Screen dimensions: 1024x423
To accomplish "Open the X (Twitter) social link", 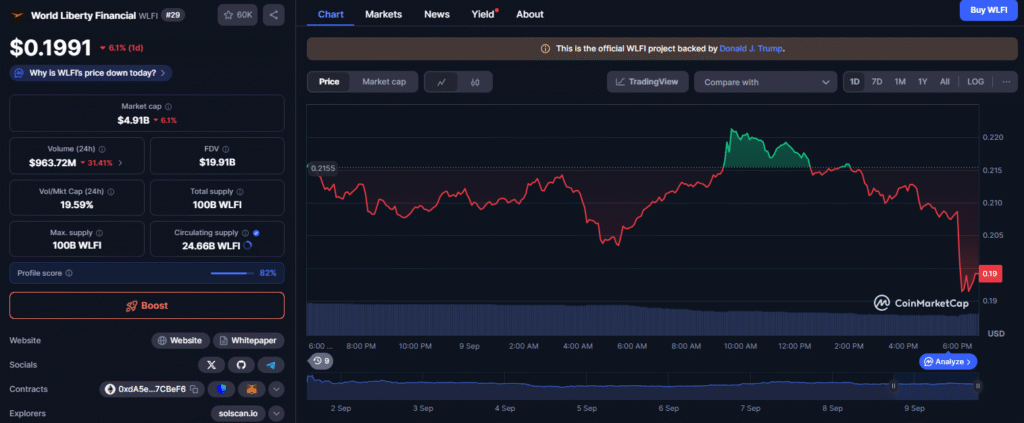I will point(212,364).
